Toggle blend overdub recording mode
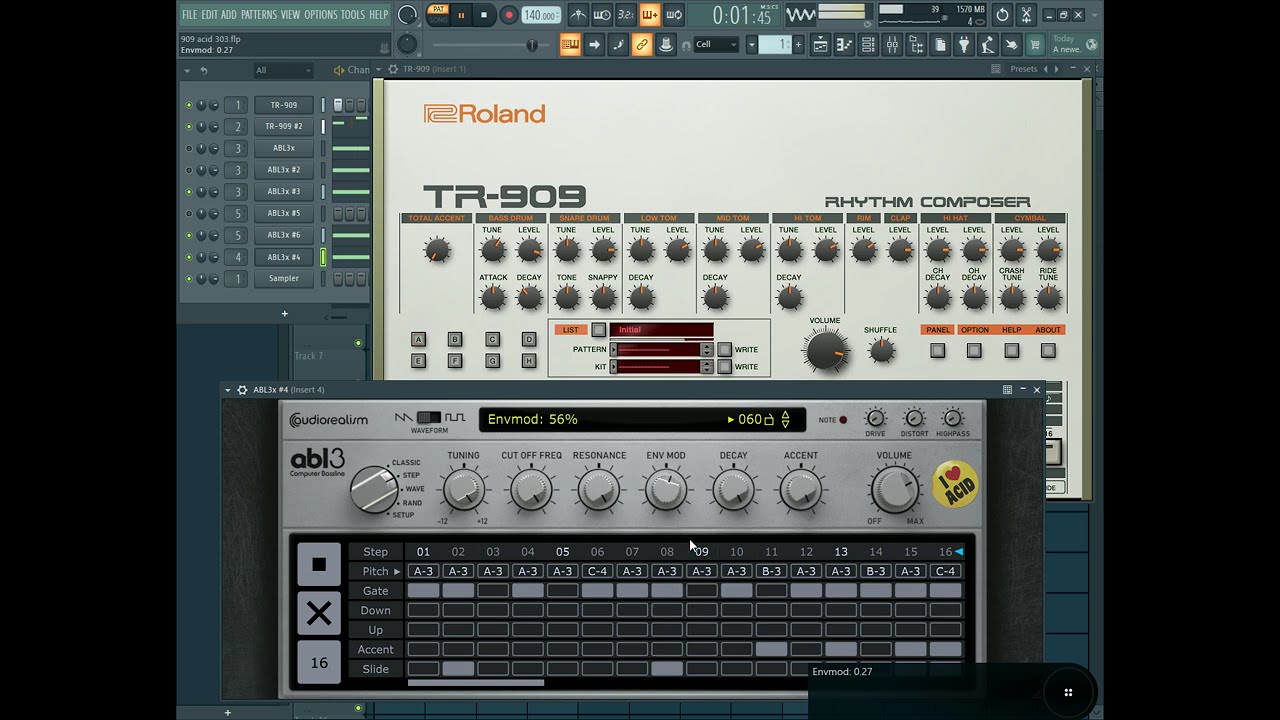The width and height of the screenshot is (1280, 720). point(650,15)
